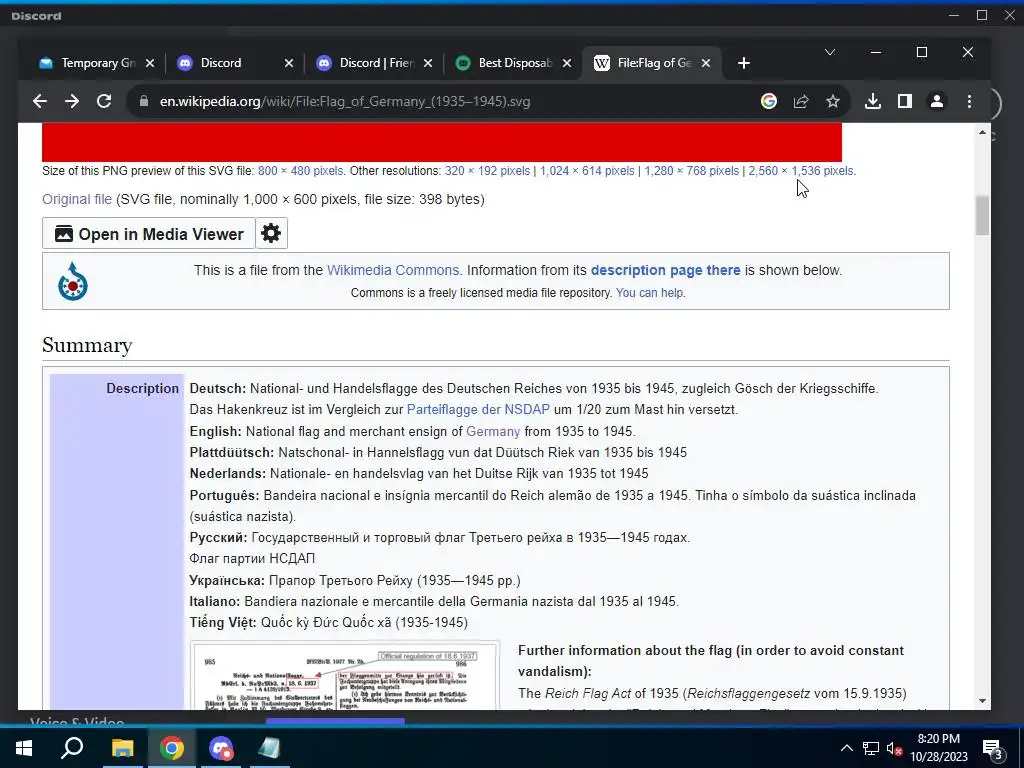Toggle Chrome side panel
This screenshot has height=768, width=1024.
click(x=904, y=101)
